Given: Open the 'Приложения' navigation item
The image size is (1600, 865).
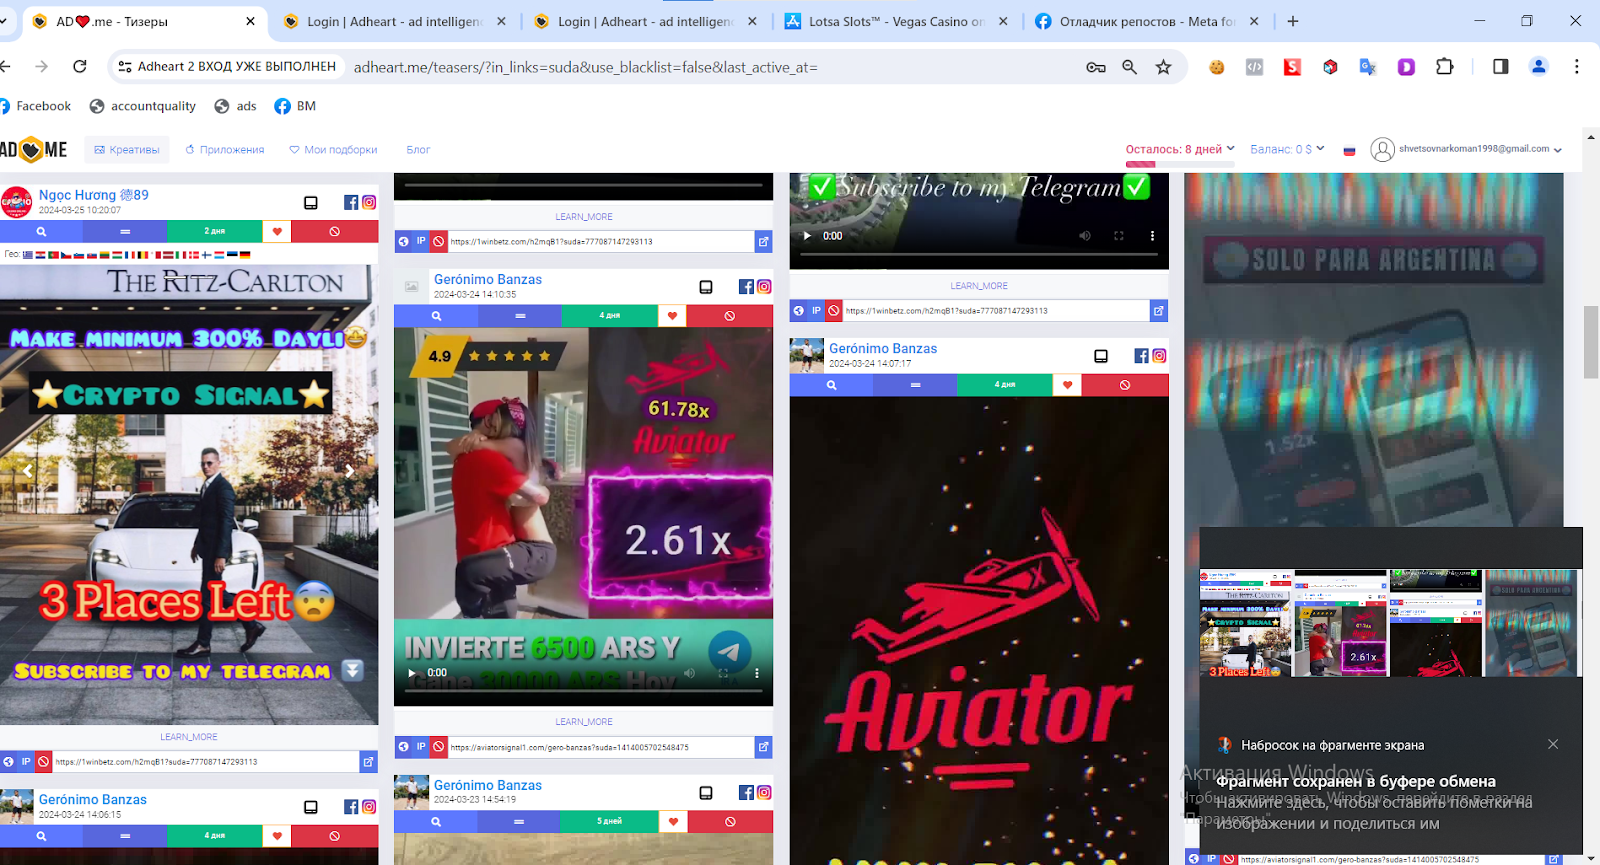Looking at the screenshot, I should [x=225, y=150].
